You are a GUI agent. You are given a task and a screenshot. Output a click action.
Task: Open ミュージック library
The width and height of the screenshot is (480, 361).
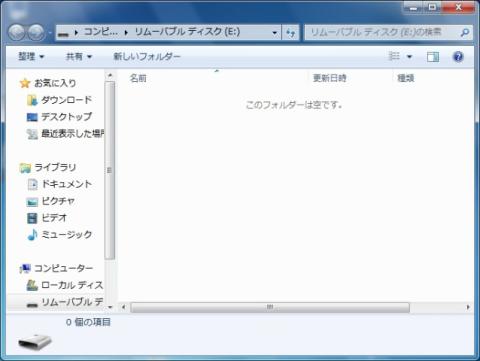pos(67,235)
